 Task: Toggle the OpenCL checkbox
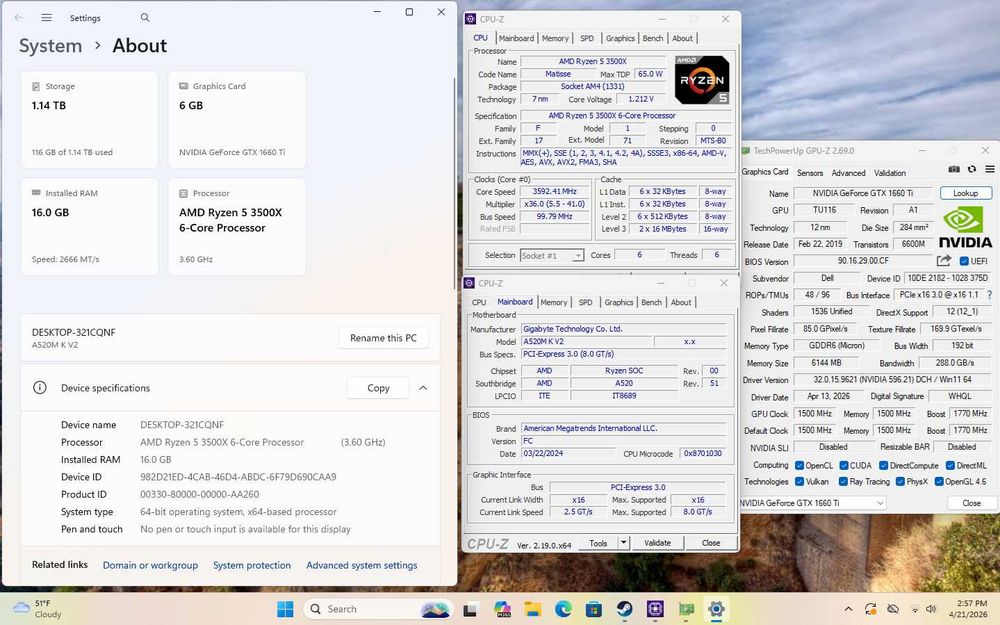tap(799, 466)
